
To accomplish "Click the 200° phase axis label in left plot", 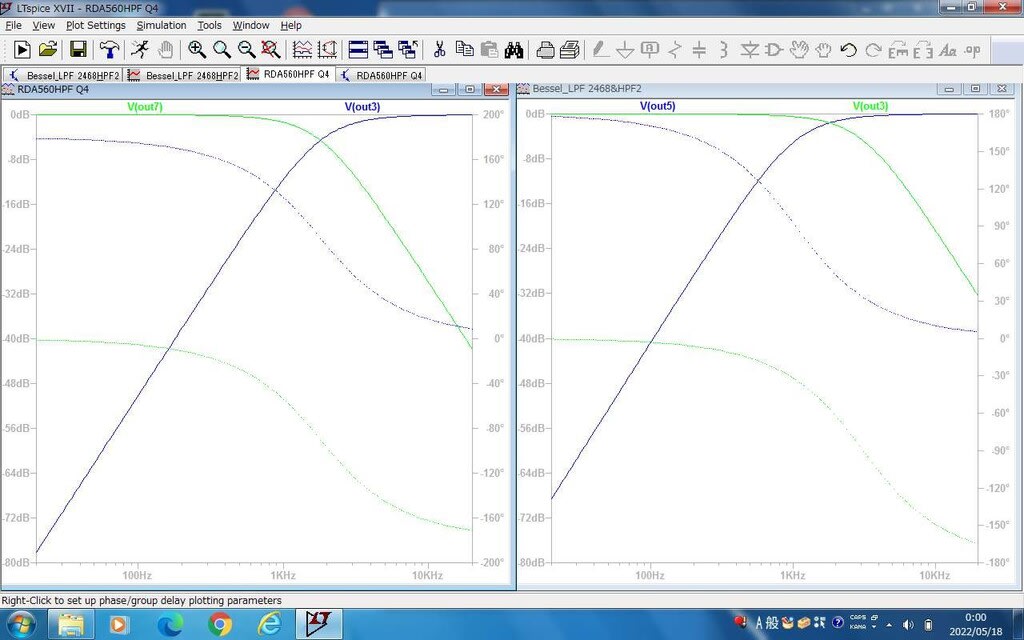I will point(494,114).
